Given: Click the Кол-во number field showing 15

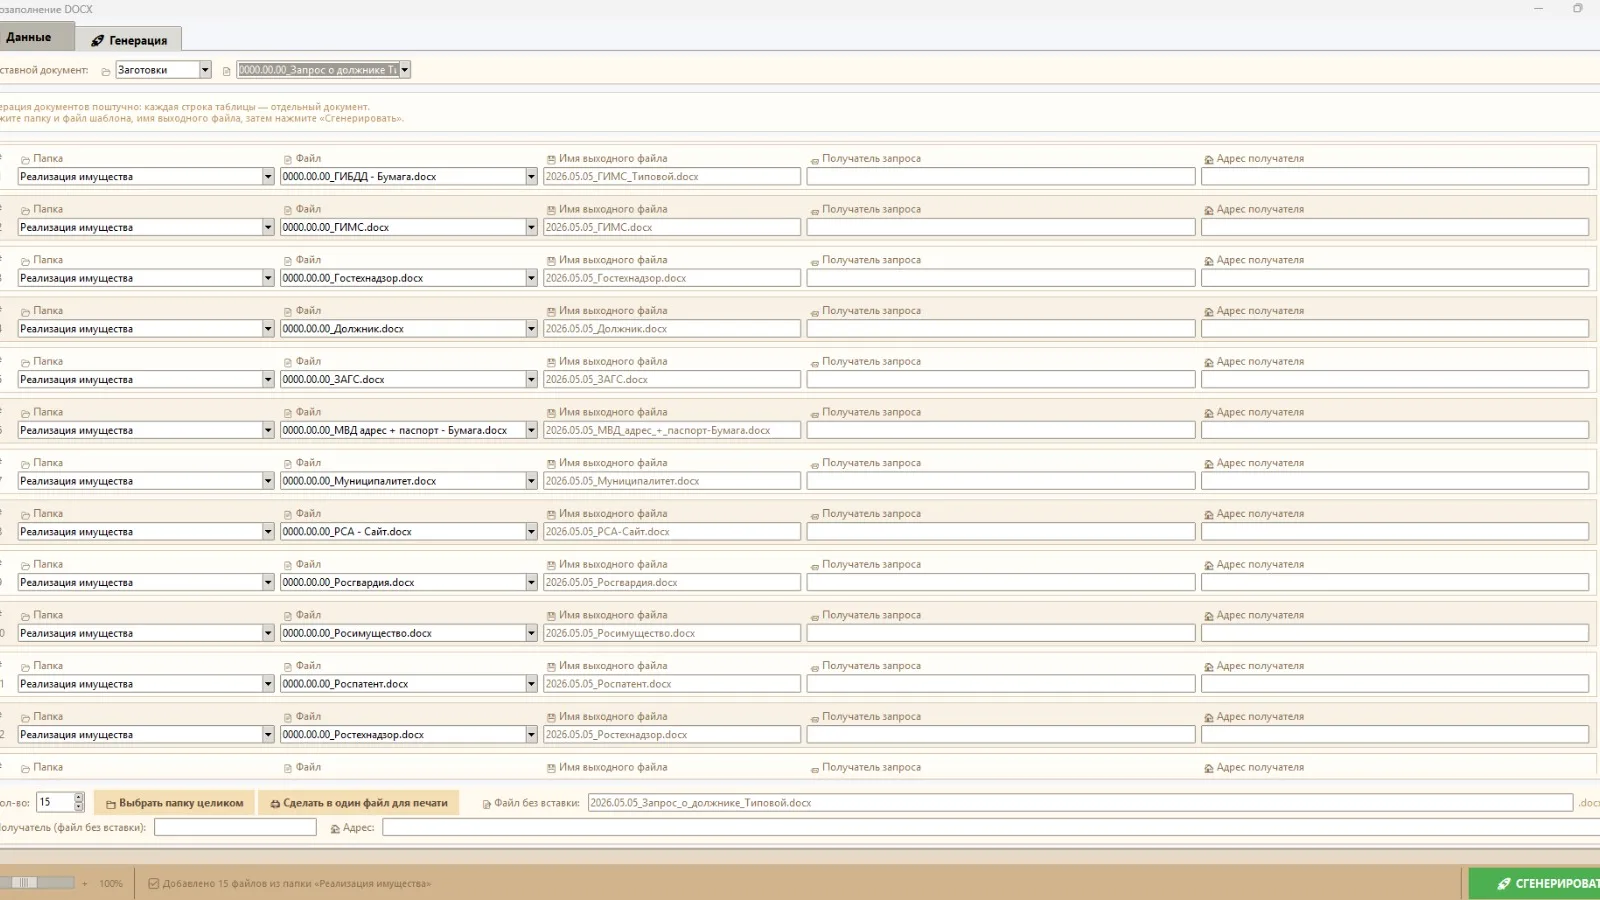Looking at the screenshot, I should click(x=55, y=802).
